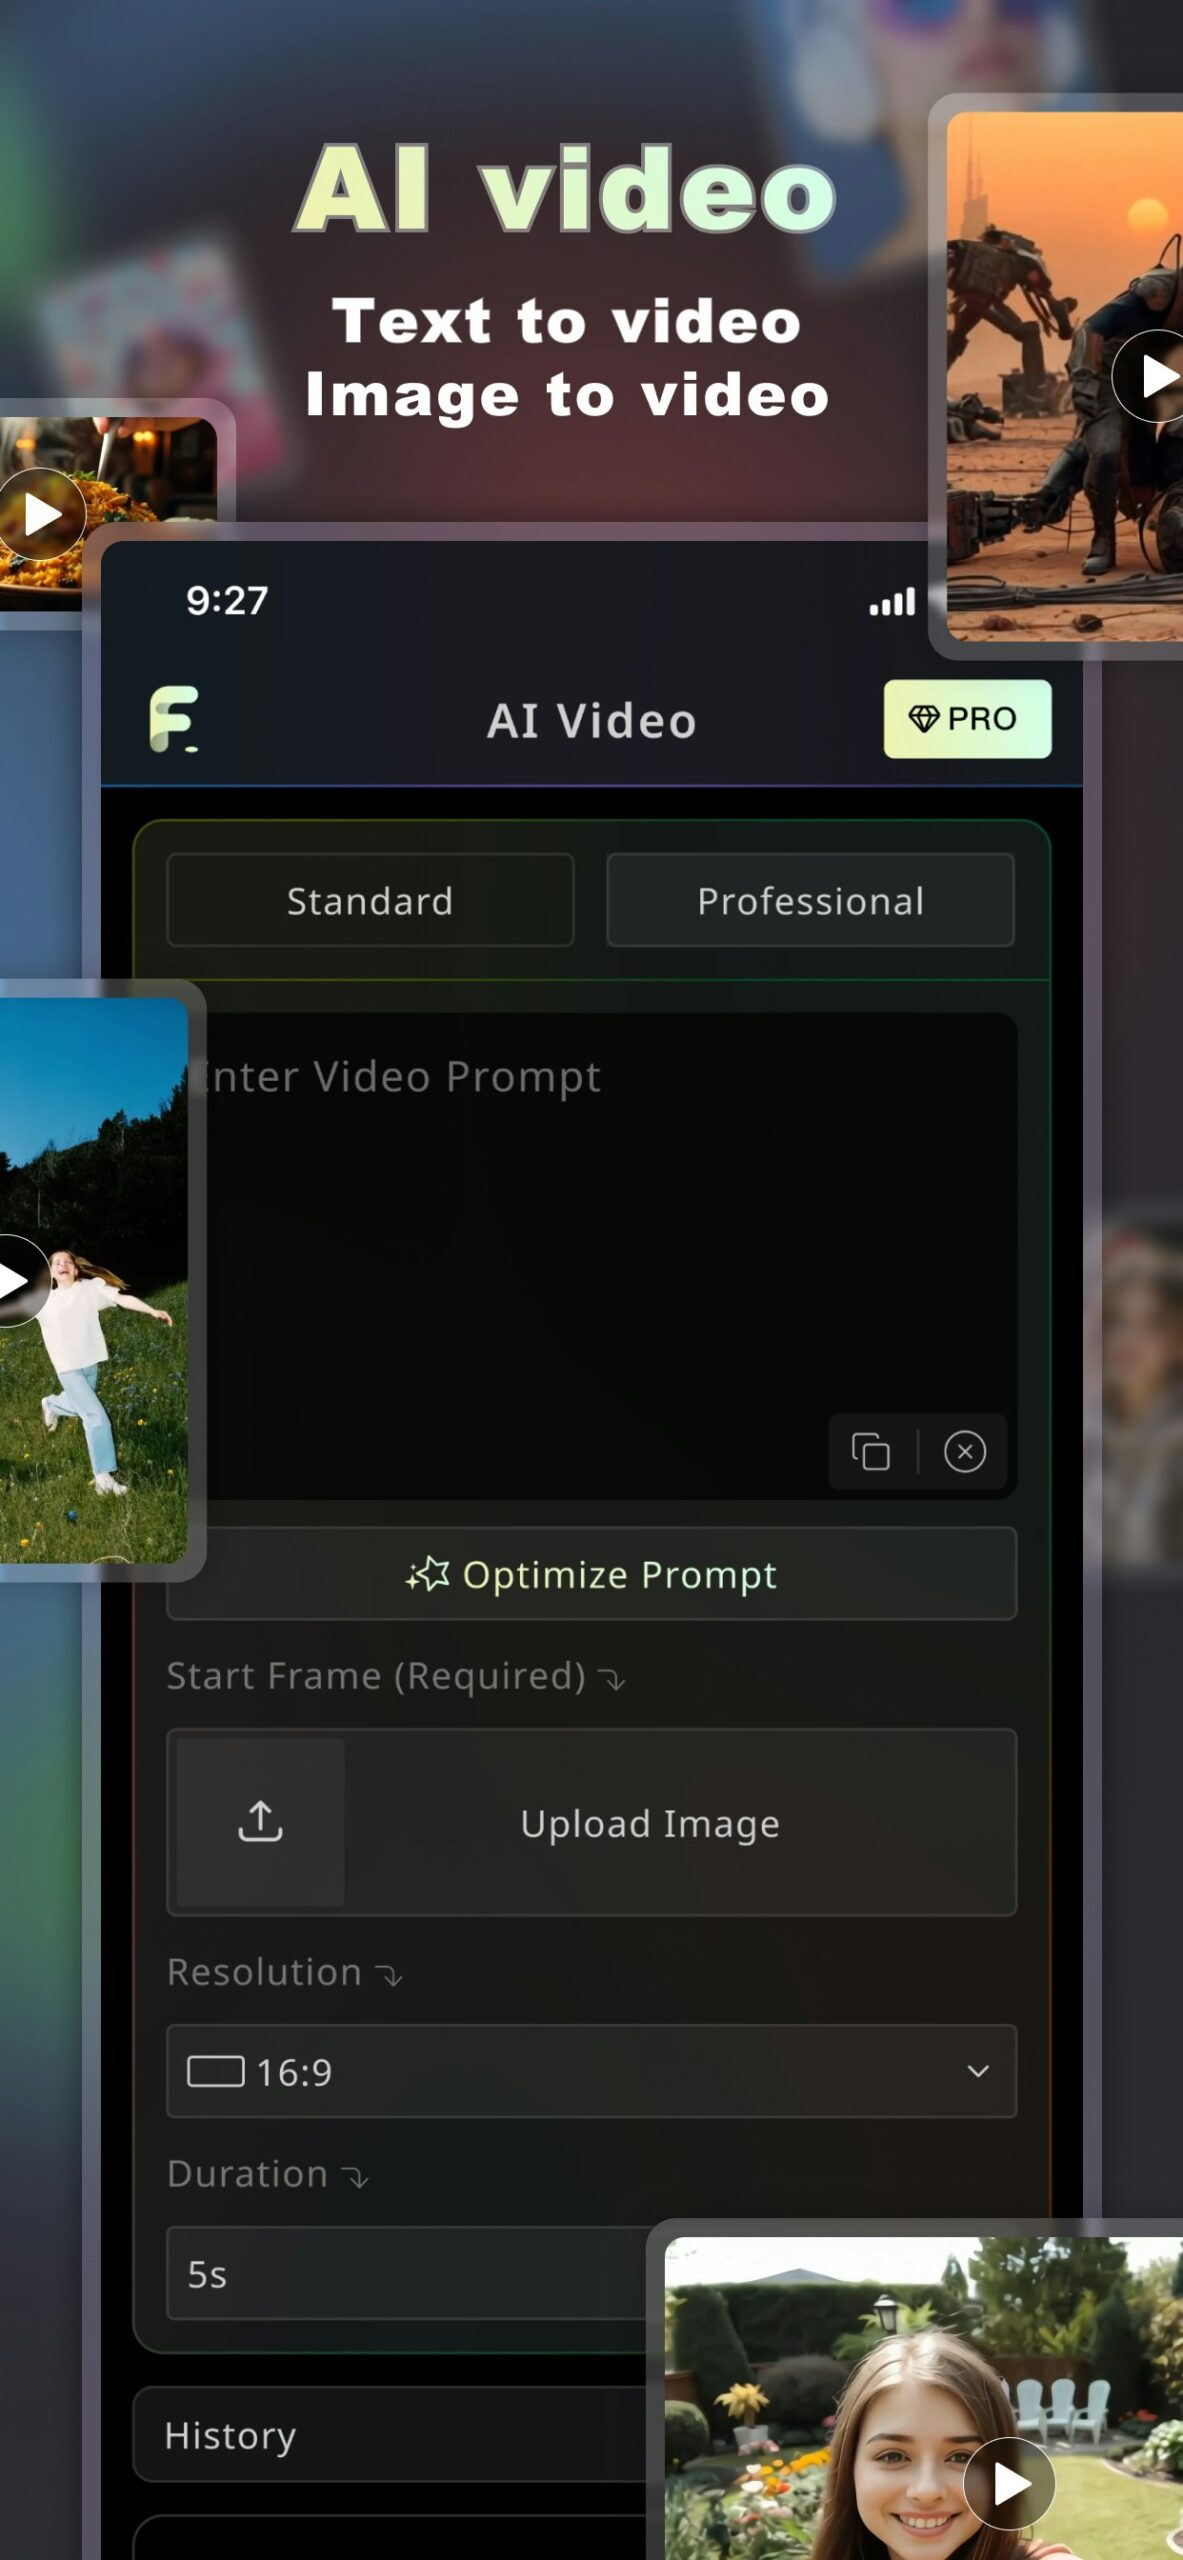Tap the cellular signal bars icon
Image resolution: width=1183 pixels, height=2560 pixels.
click(892, 602)
